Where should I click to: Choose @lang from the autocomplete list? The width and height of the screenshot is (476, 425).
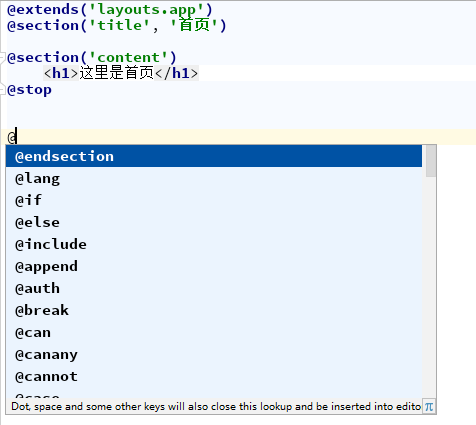(214, 178)
